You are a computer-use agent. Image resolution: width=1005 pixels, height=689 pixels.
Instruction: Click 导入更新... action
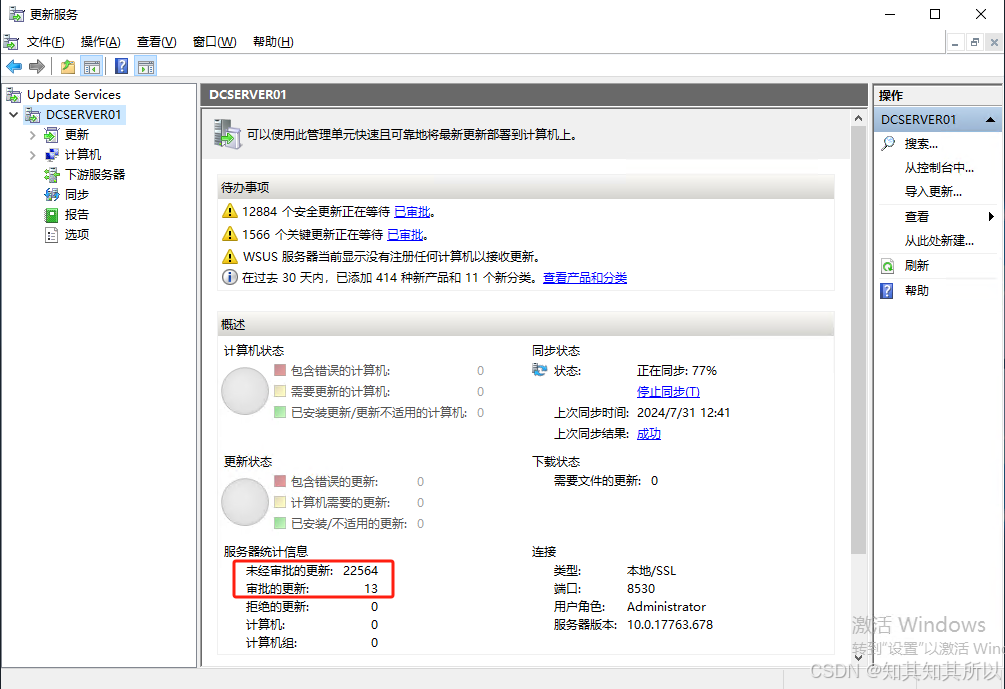coord(933,192)
